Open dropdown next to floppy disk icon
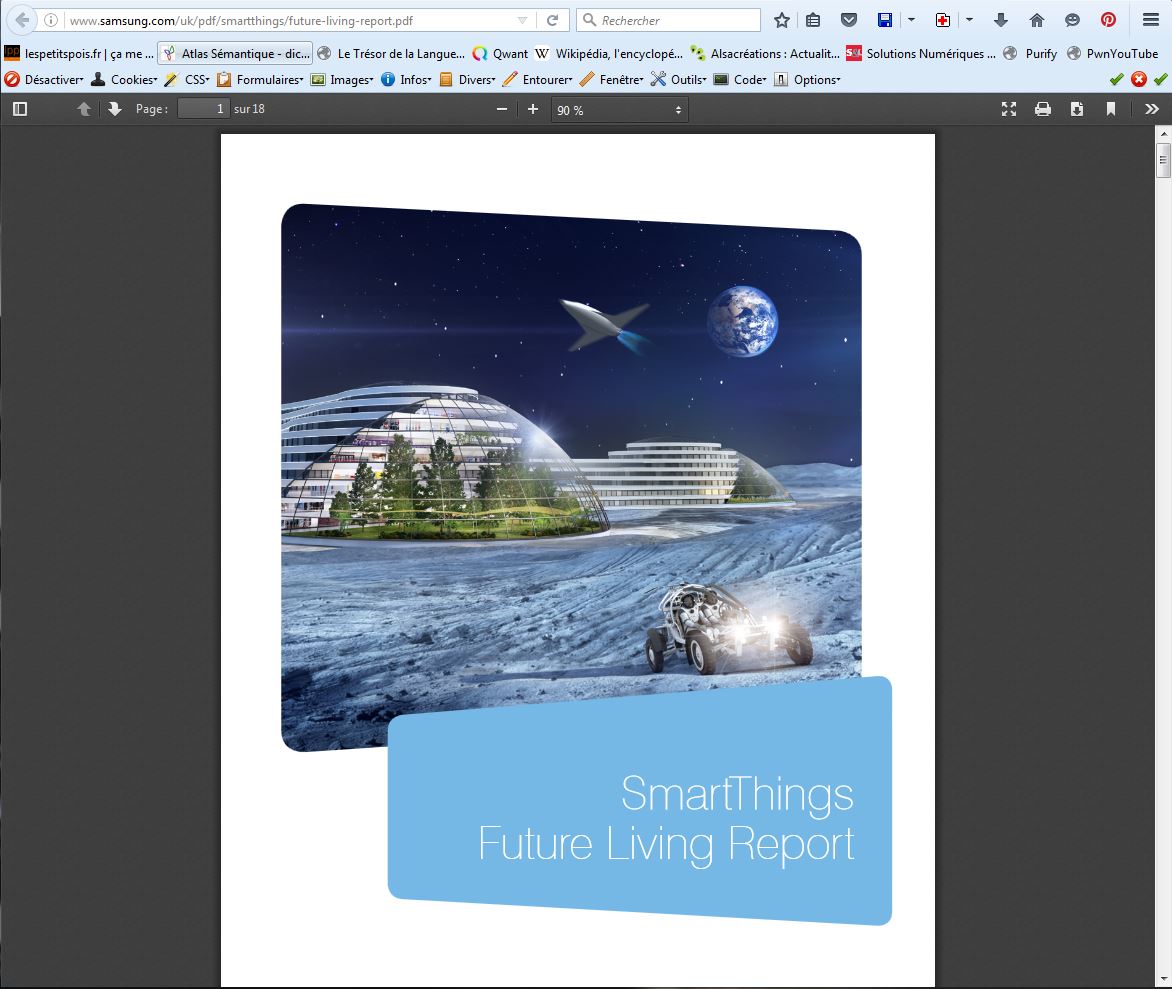The height and width of the screenshot is (989, 1172). 911,20
